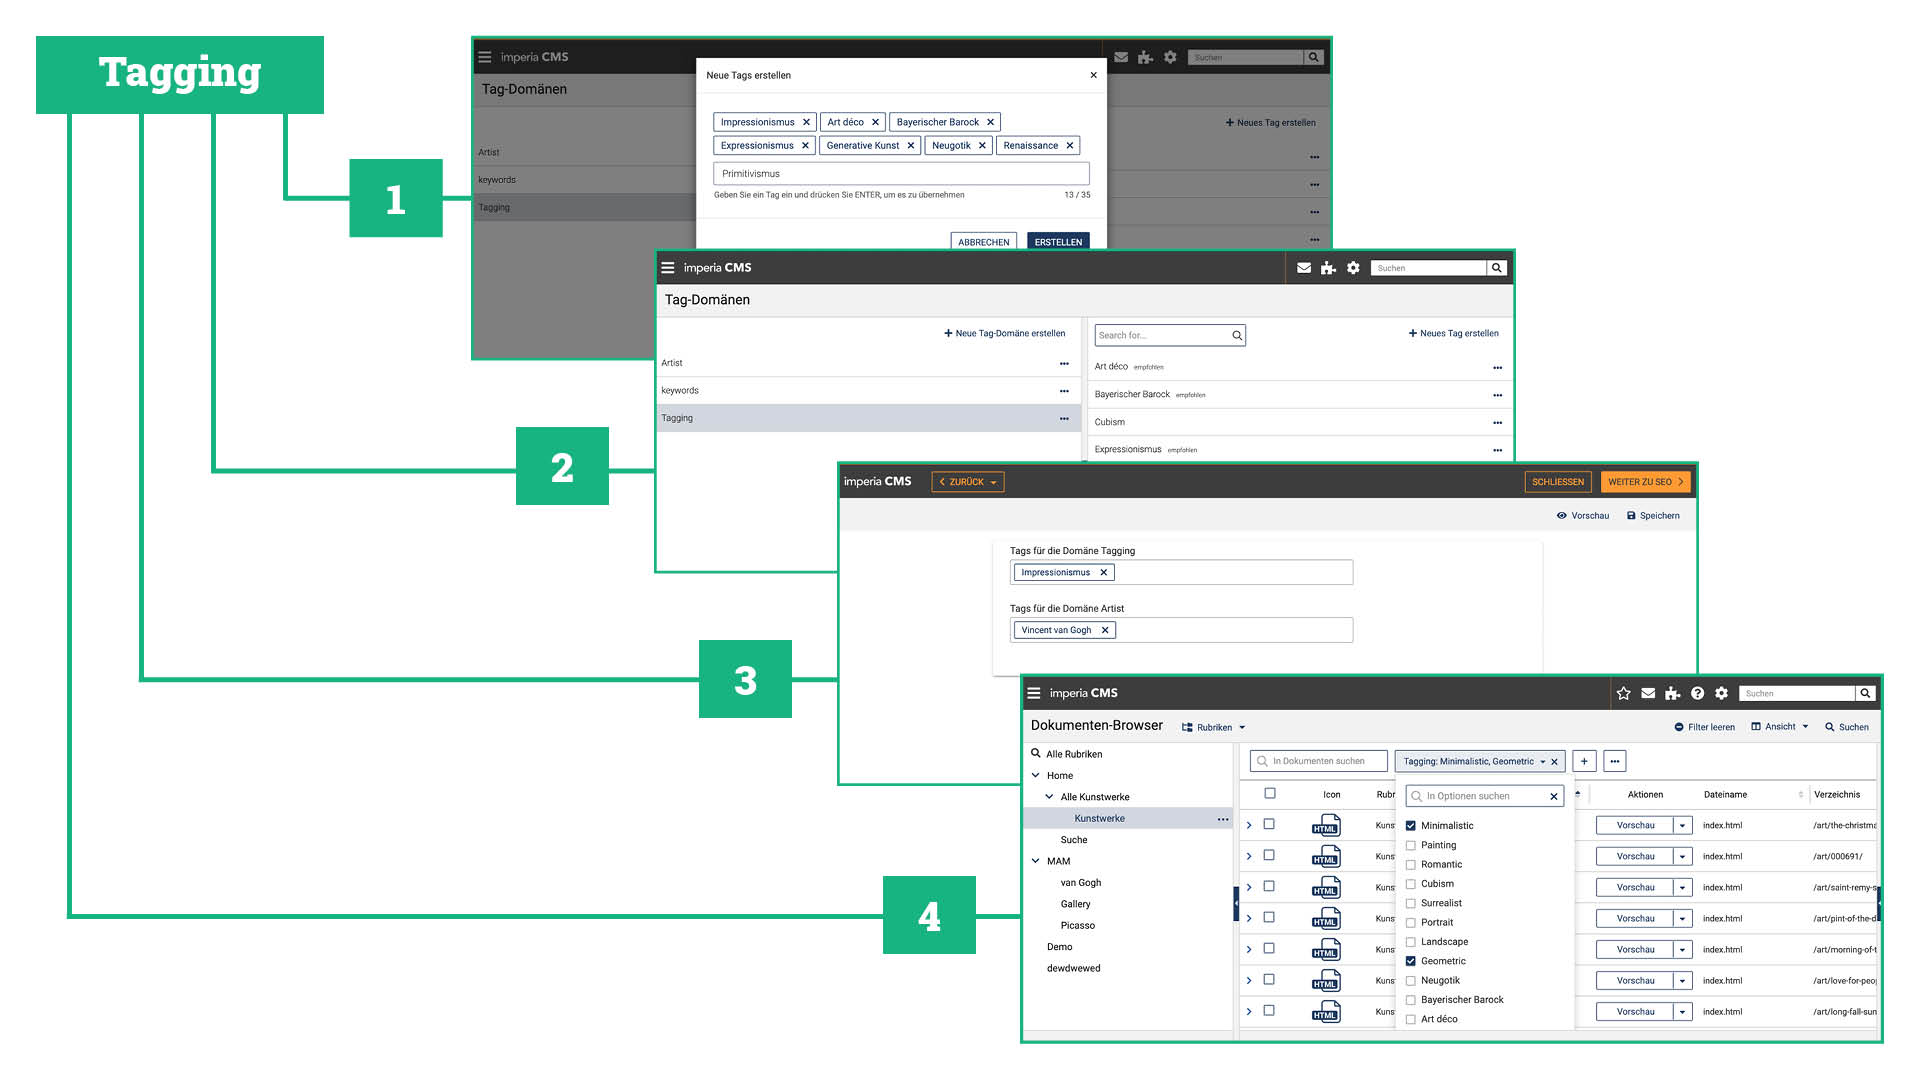This screenshot has height=1080, width=1920.
Task: Click the Vorschau eye icon
Action: 1561,516
